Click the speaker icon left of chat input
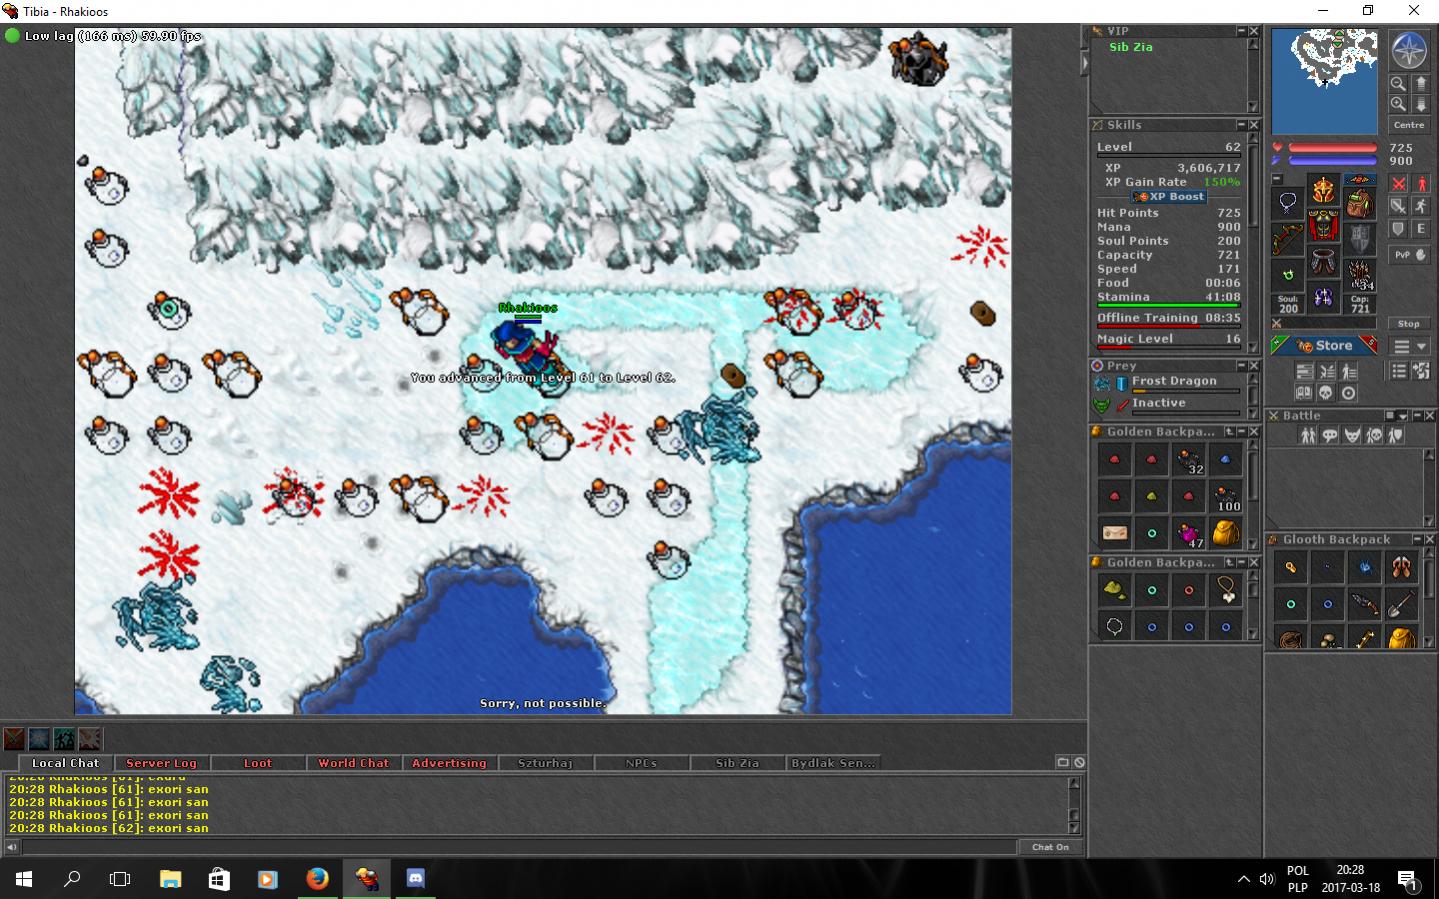 (x=11, y=847)
